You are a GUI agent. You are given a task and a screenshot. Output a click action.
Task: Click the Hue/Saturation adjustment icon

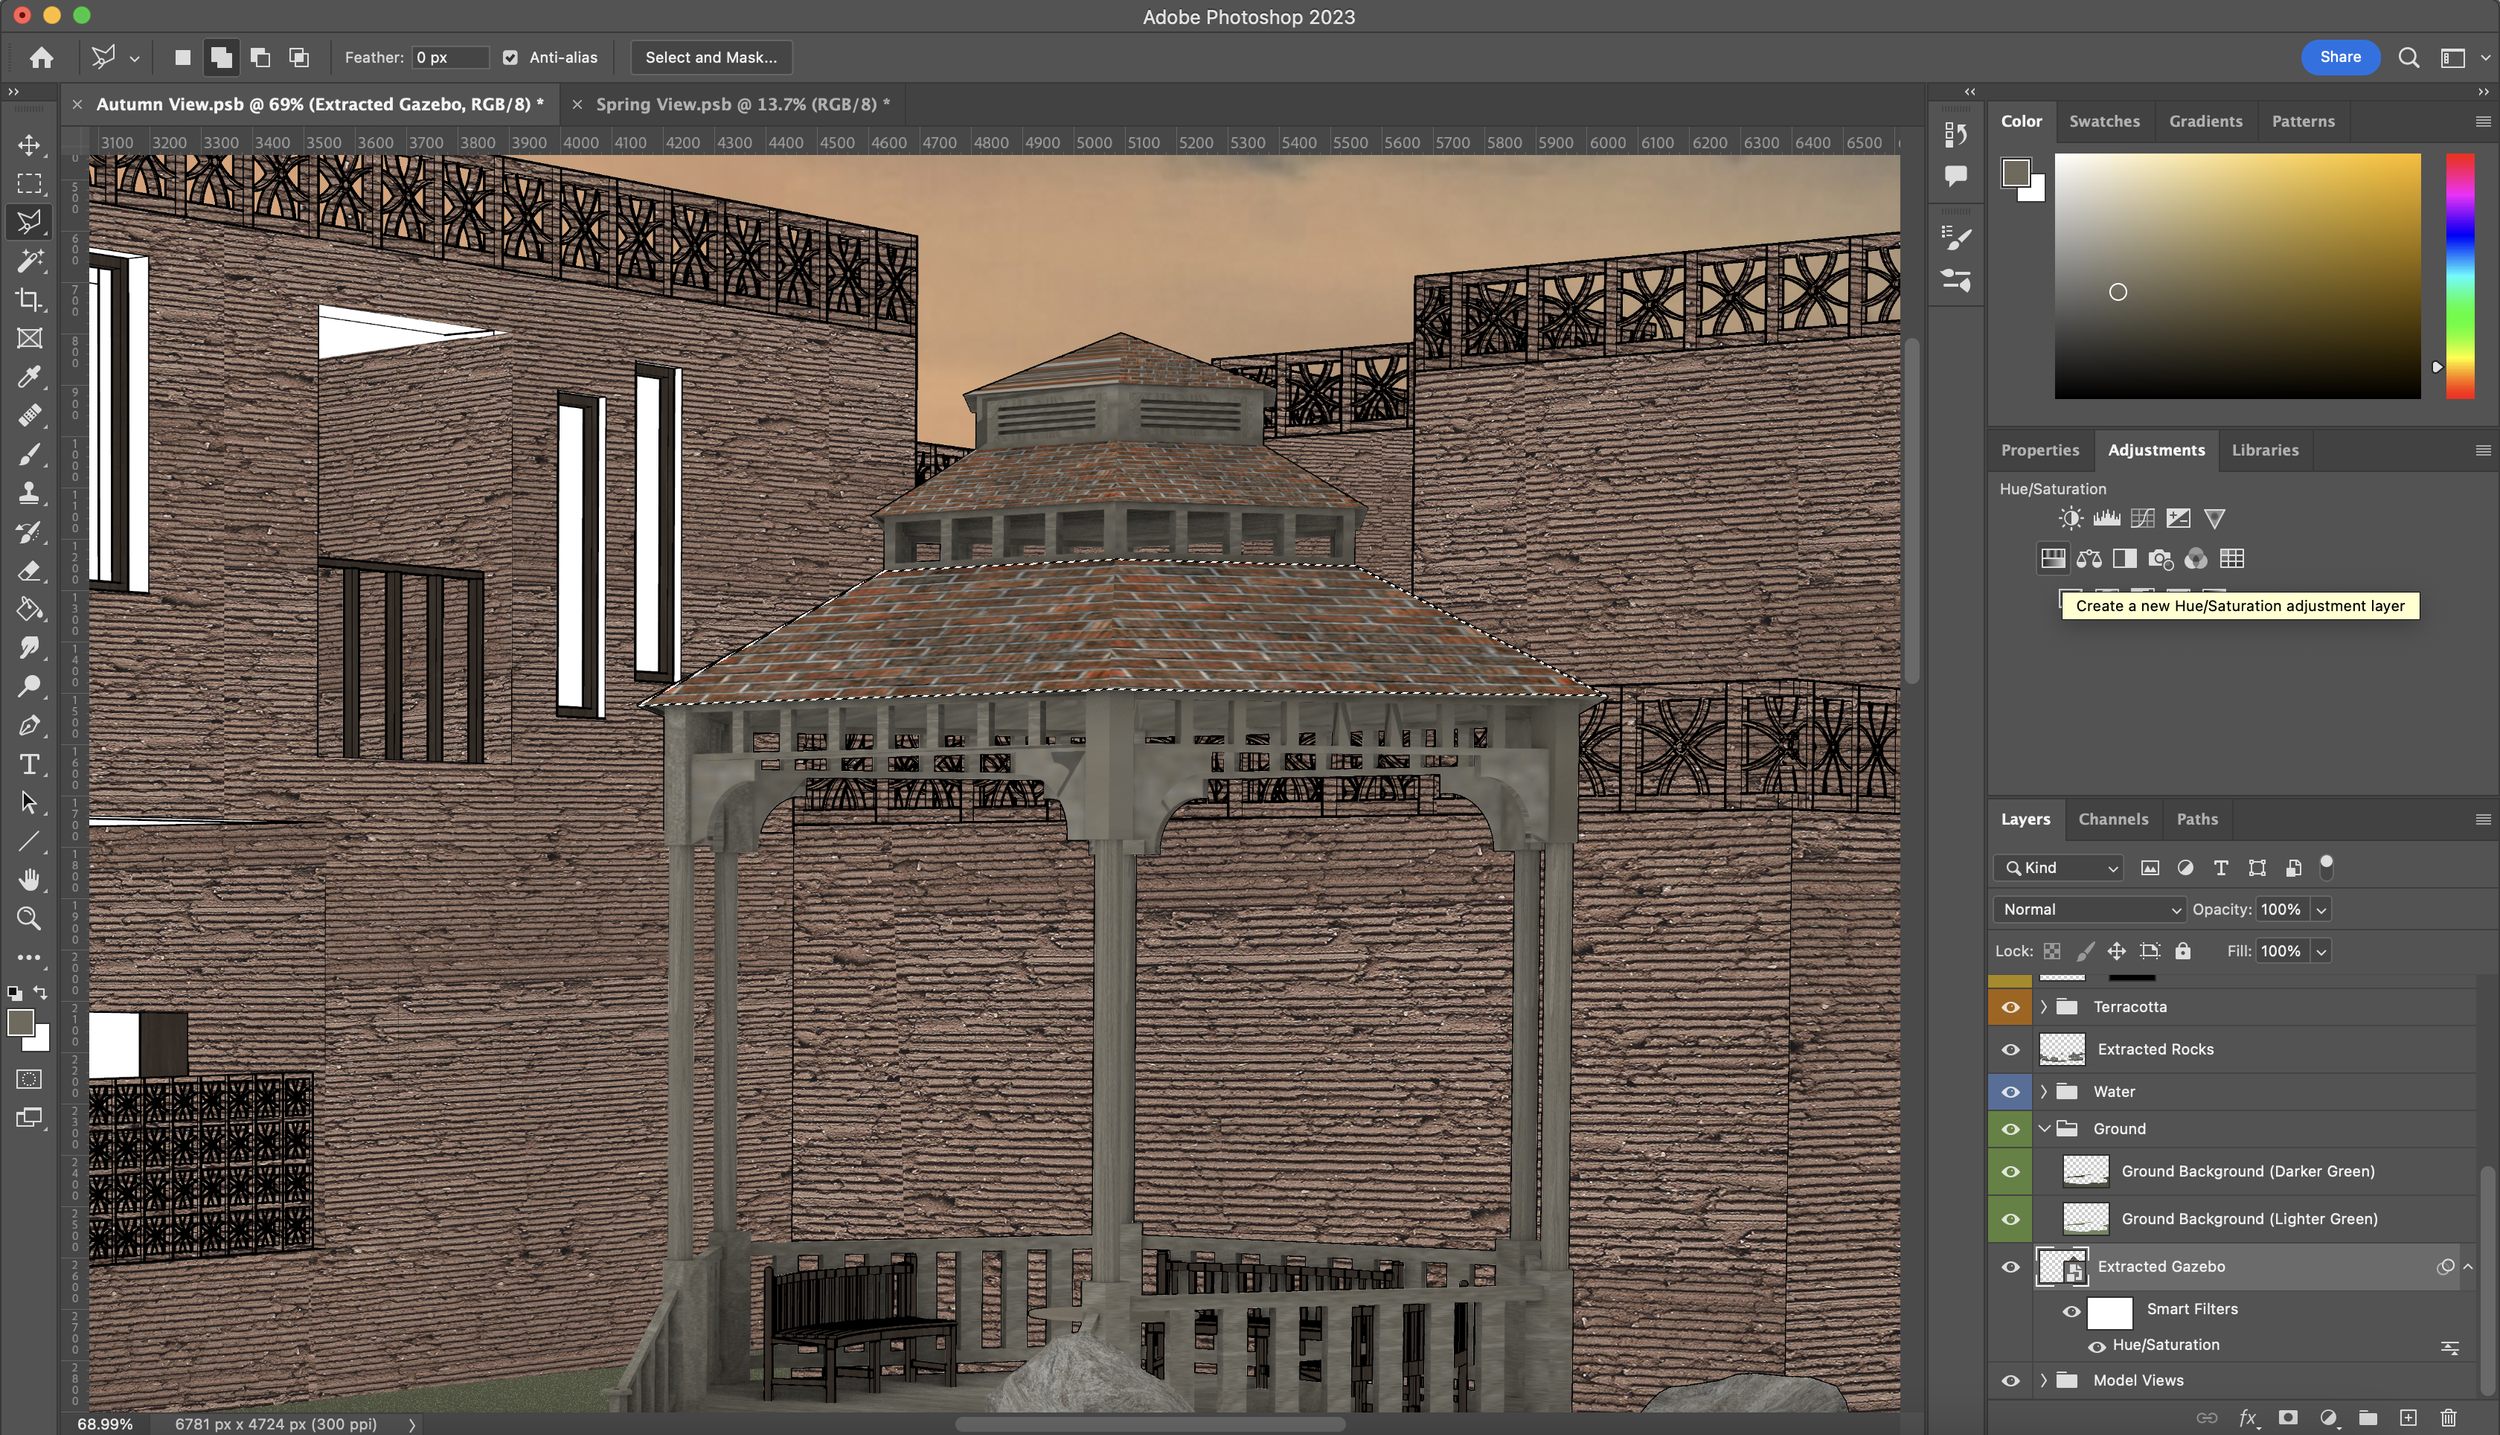[x=2053, y=559]
